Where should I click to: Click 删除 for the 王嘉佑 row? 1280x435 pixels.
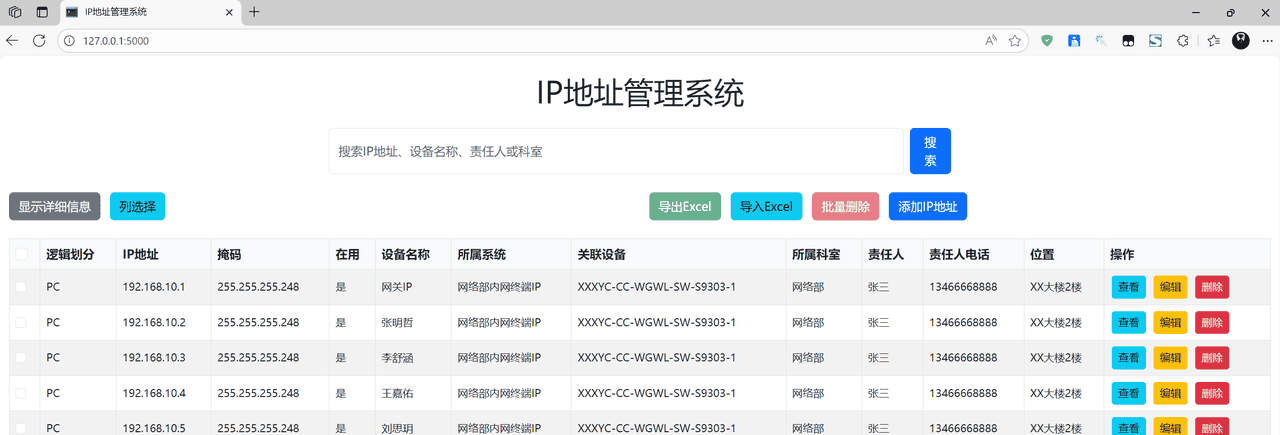(x=1212, y=393)
